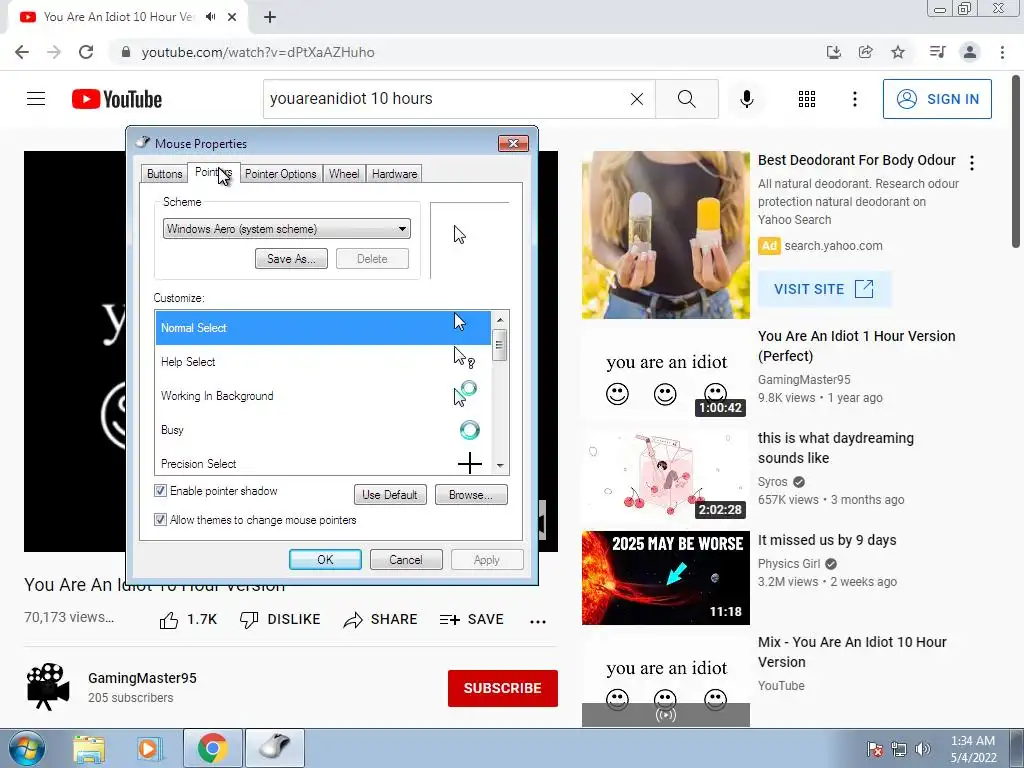The width and height of the screenshot is (1024, 768).
Task: Click VISIT SITE on the ad
Action: click(x=824, y=289)
